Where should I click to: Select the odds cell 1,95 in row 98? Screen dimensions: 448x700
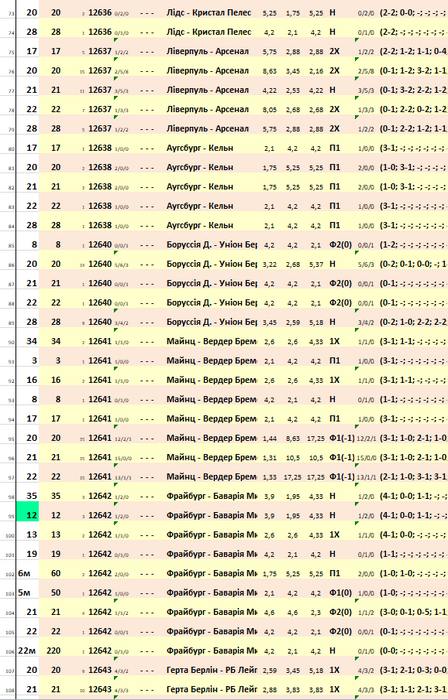[x=293, y=496]
